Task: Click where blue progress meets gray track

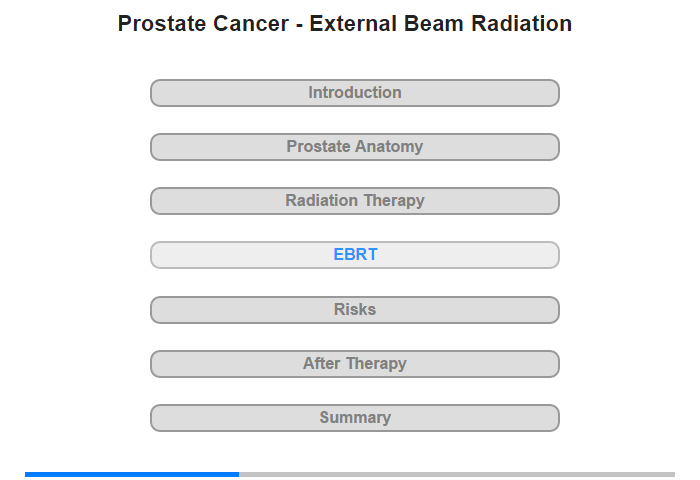Action: tap(239, 474)
